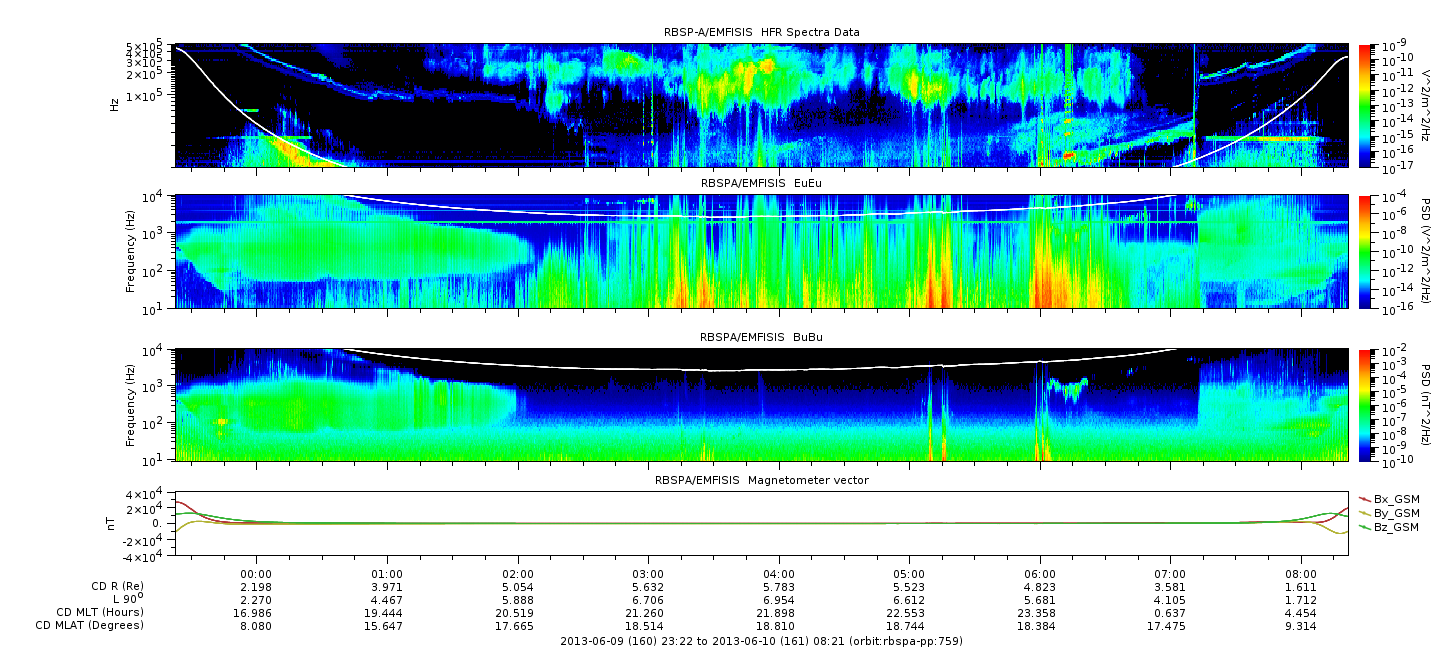Click the EuEu panel PSD color bar

pos(1365,251)
